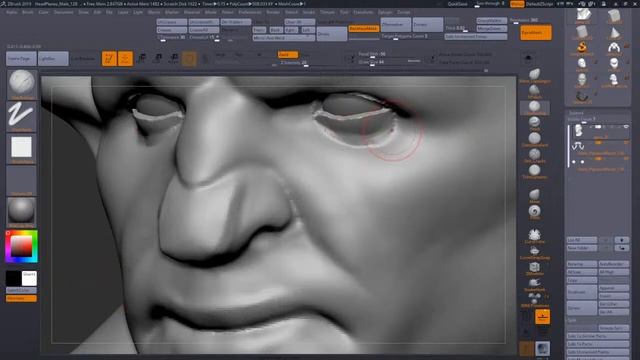The height and width of the screenshot is (360, 640).
Task: Click the Append subtool button
Action: [x=614, y=288]
